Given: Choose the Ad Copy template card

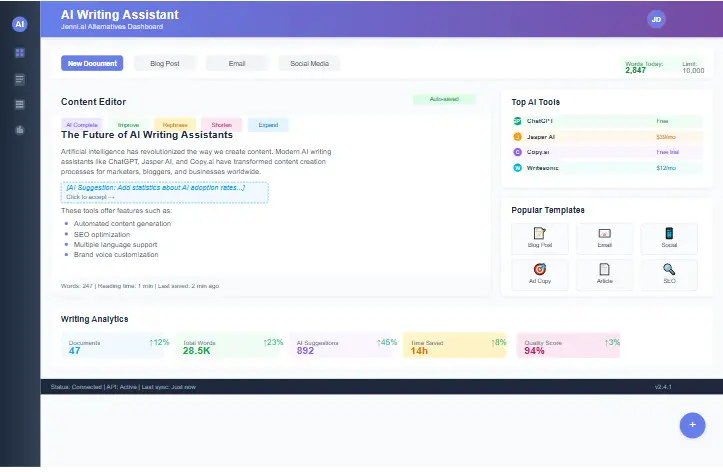Looking at the screenshot, I should click(539, 274).
